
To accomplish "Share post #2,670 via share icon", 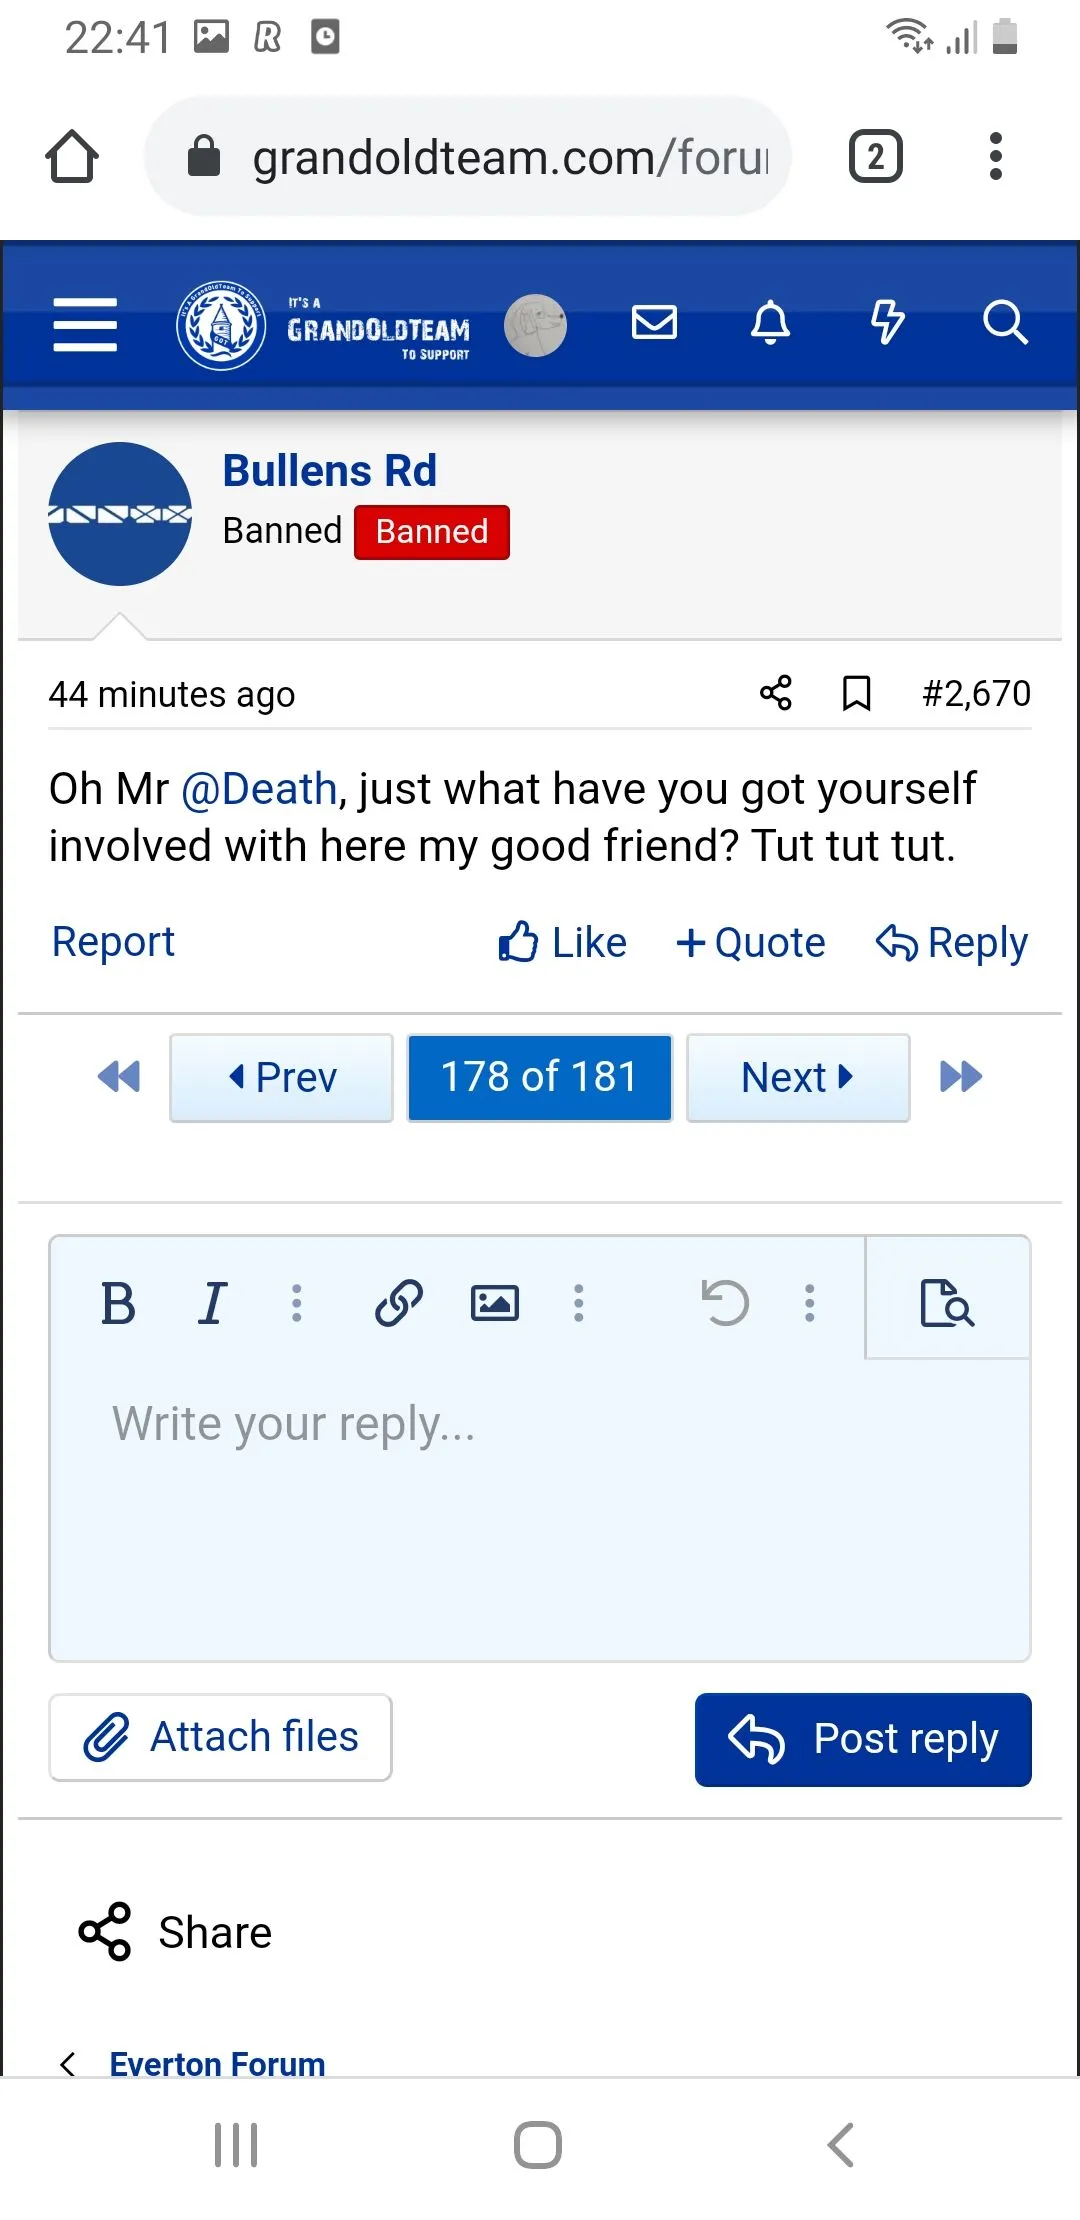I will [776, 693].
